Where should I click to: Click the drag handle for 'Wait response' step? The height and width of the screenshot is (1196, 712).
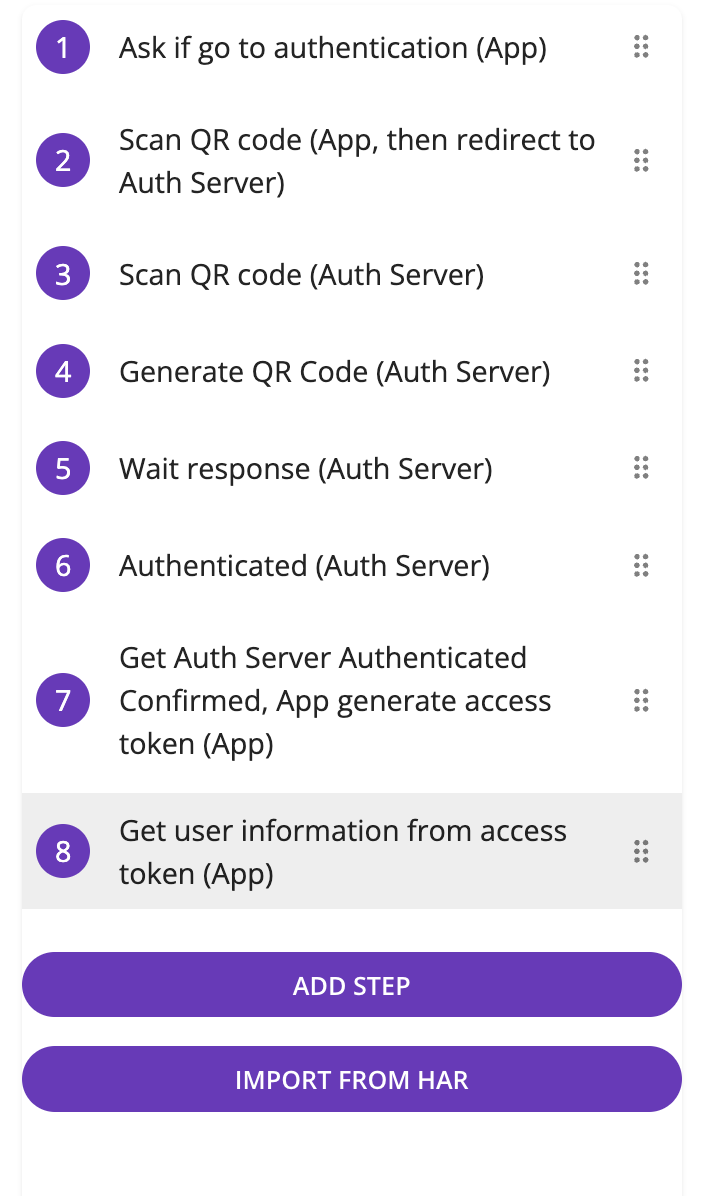coord(641,467)
